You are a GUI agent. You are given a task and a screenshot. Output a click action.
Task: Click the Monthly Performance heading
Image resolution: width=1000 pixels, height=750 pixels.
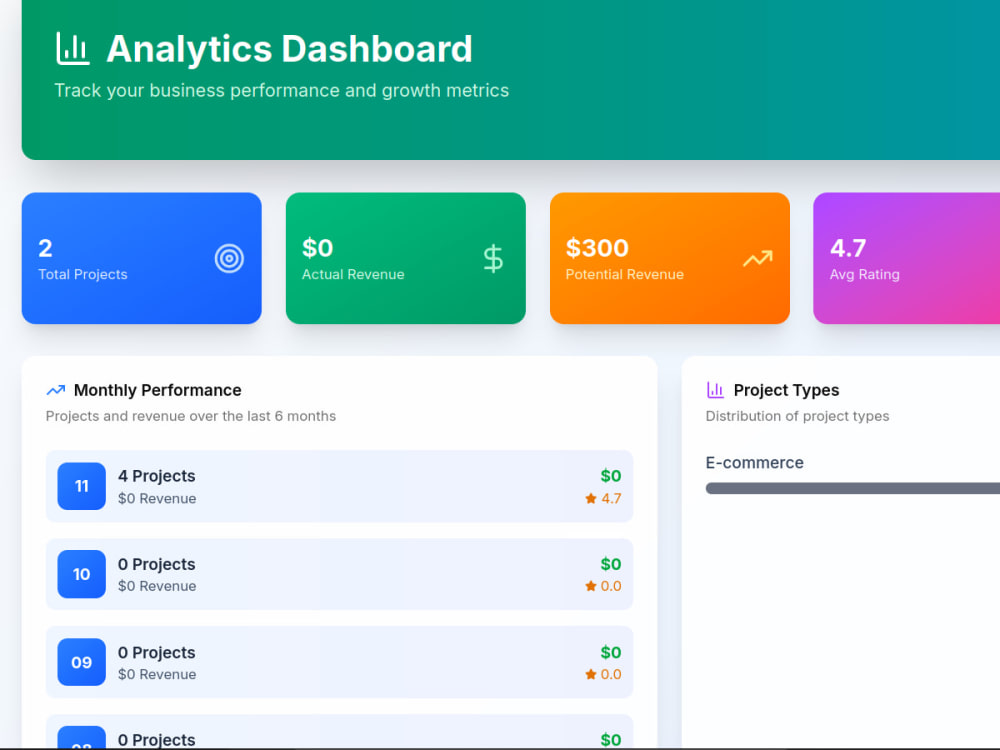click(x=158, y=390)
